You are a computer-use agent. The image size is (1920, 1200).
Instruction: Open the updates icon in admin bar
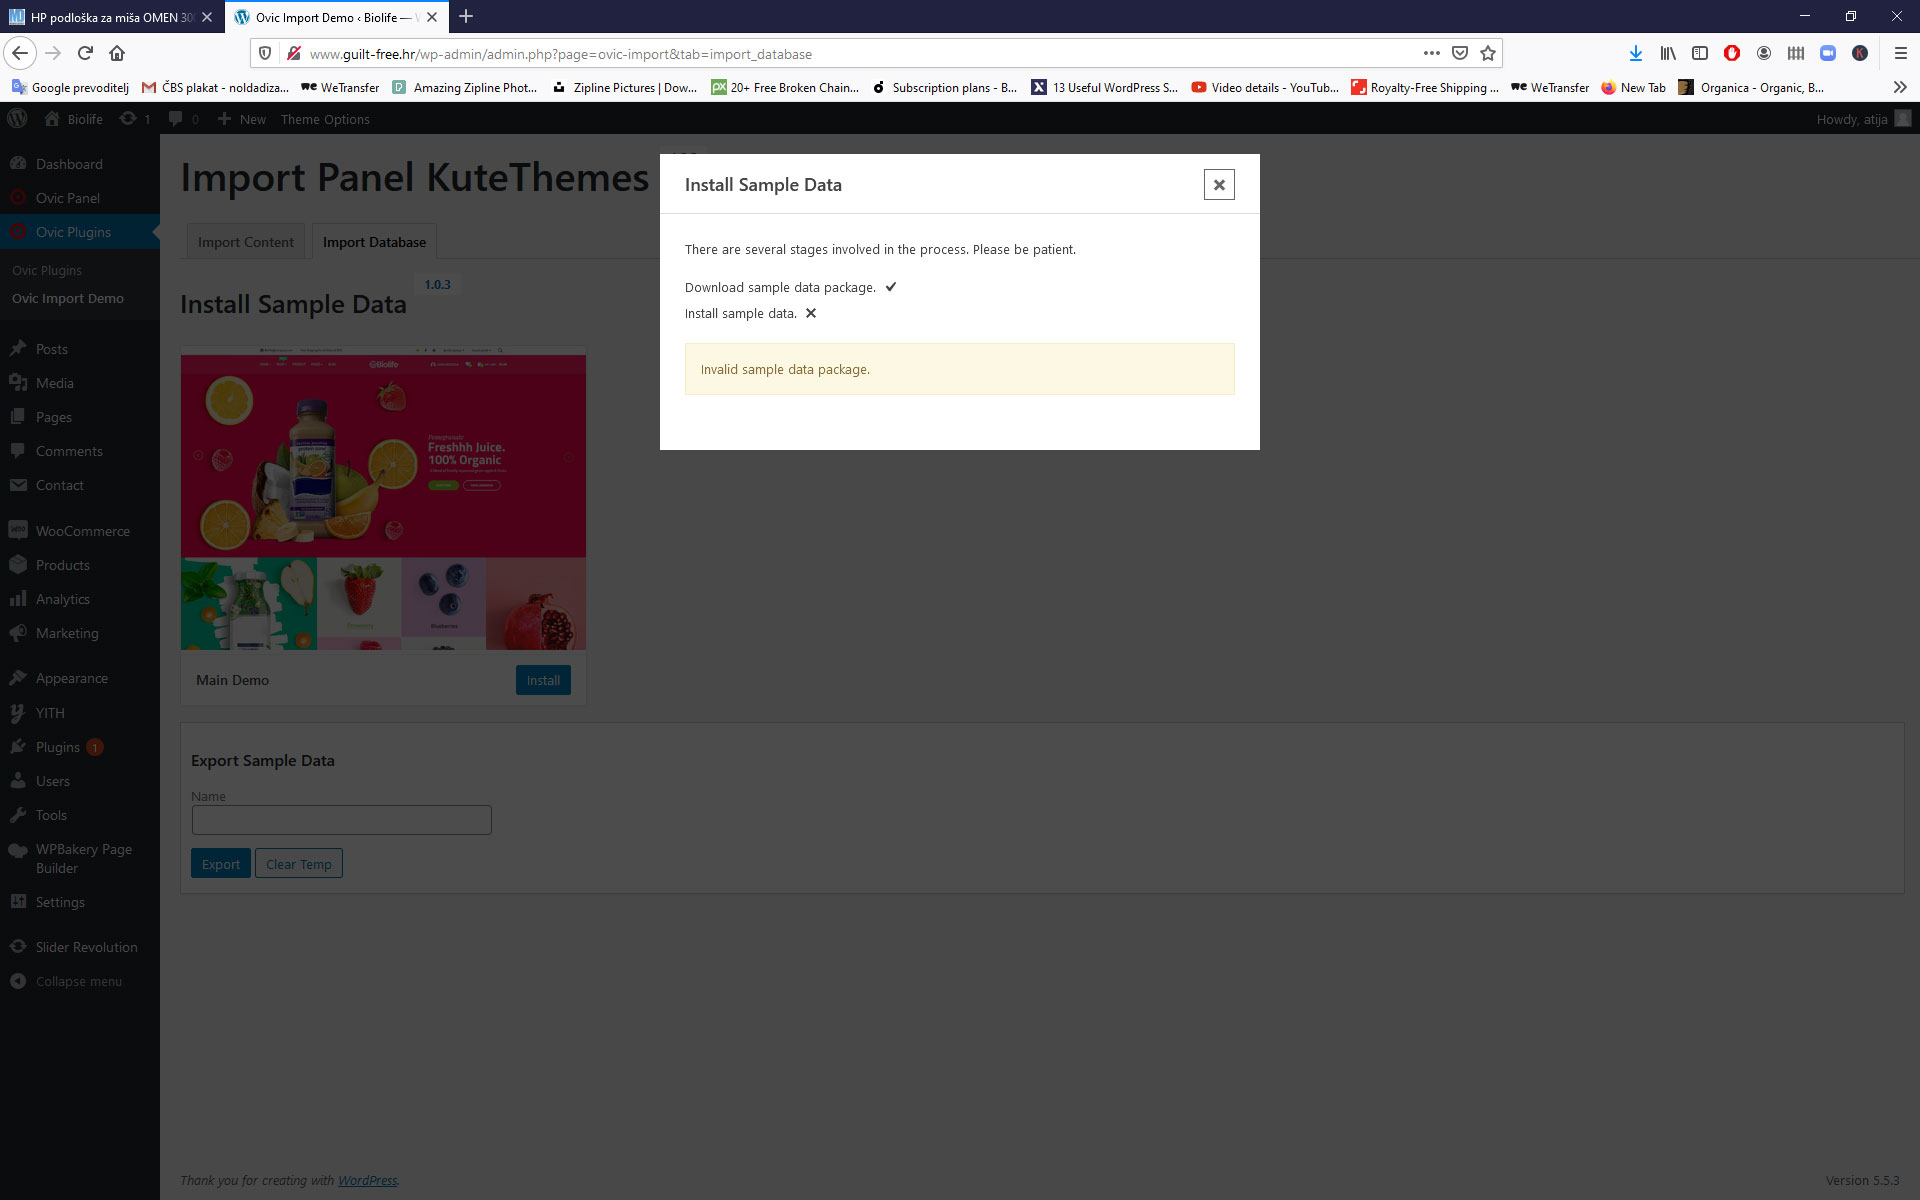tap(135, 119)
